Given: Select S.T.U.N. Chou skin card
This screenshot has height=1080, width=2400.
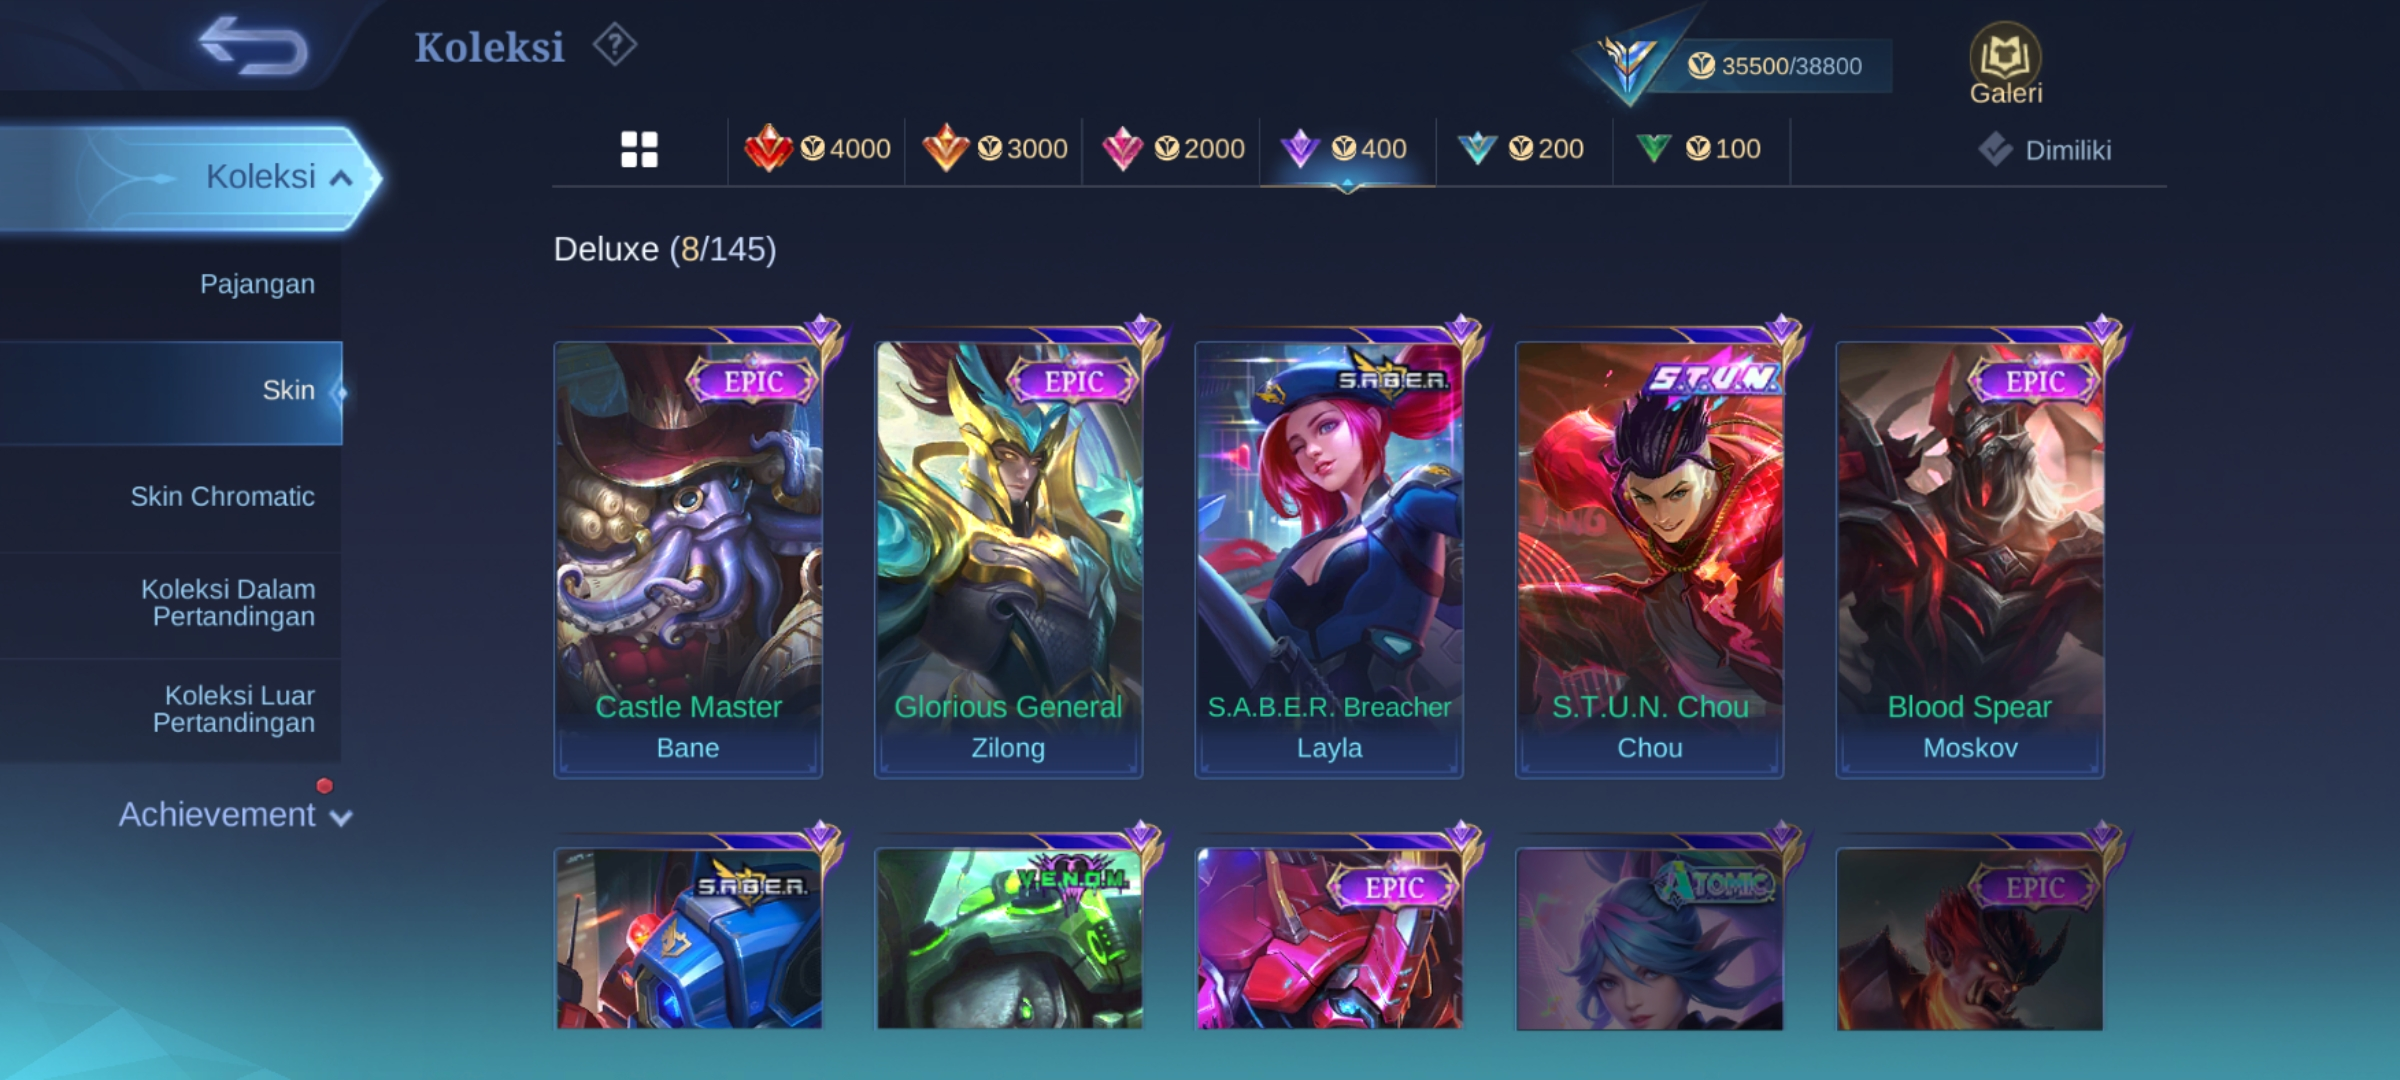Looking at the screenshot, I should [1649, 560].
